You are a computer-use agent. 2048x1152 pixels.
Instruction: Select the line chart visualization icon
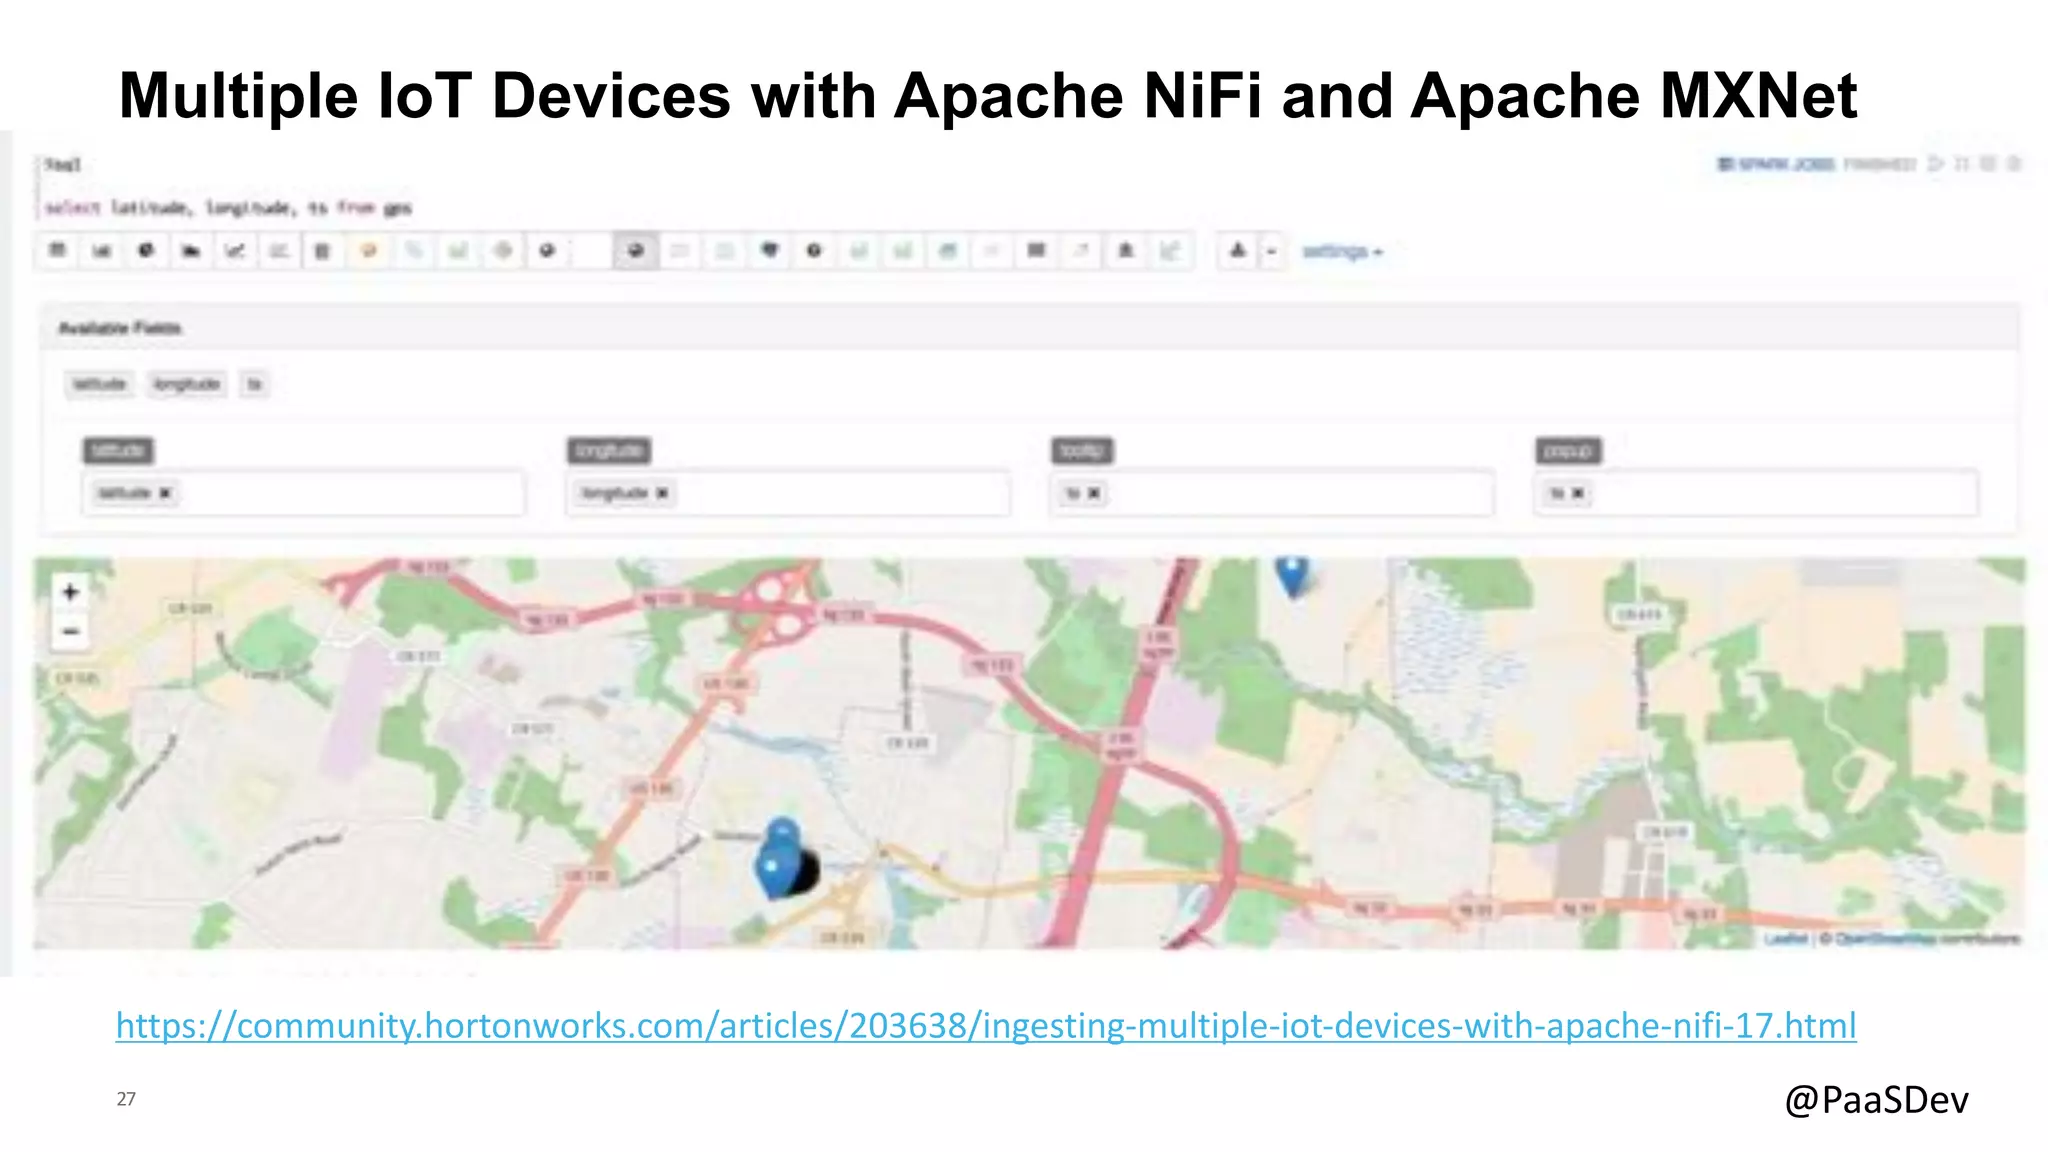click(234, 251)
